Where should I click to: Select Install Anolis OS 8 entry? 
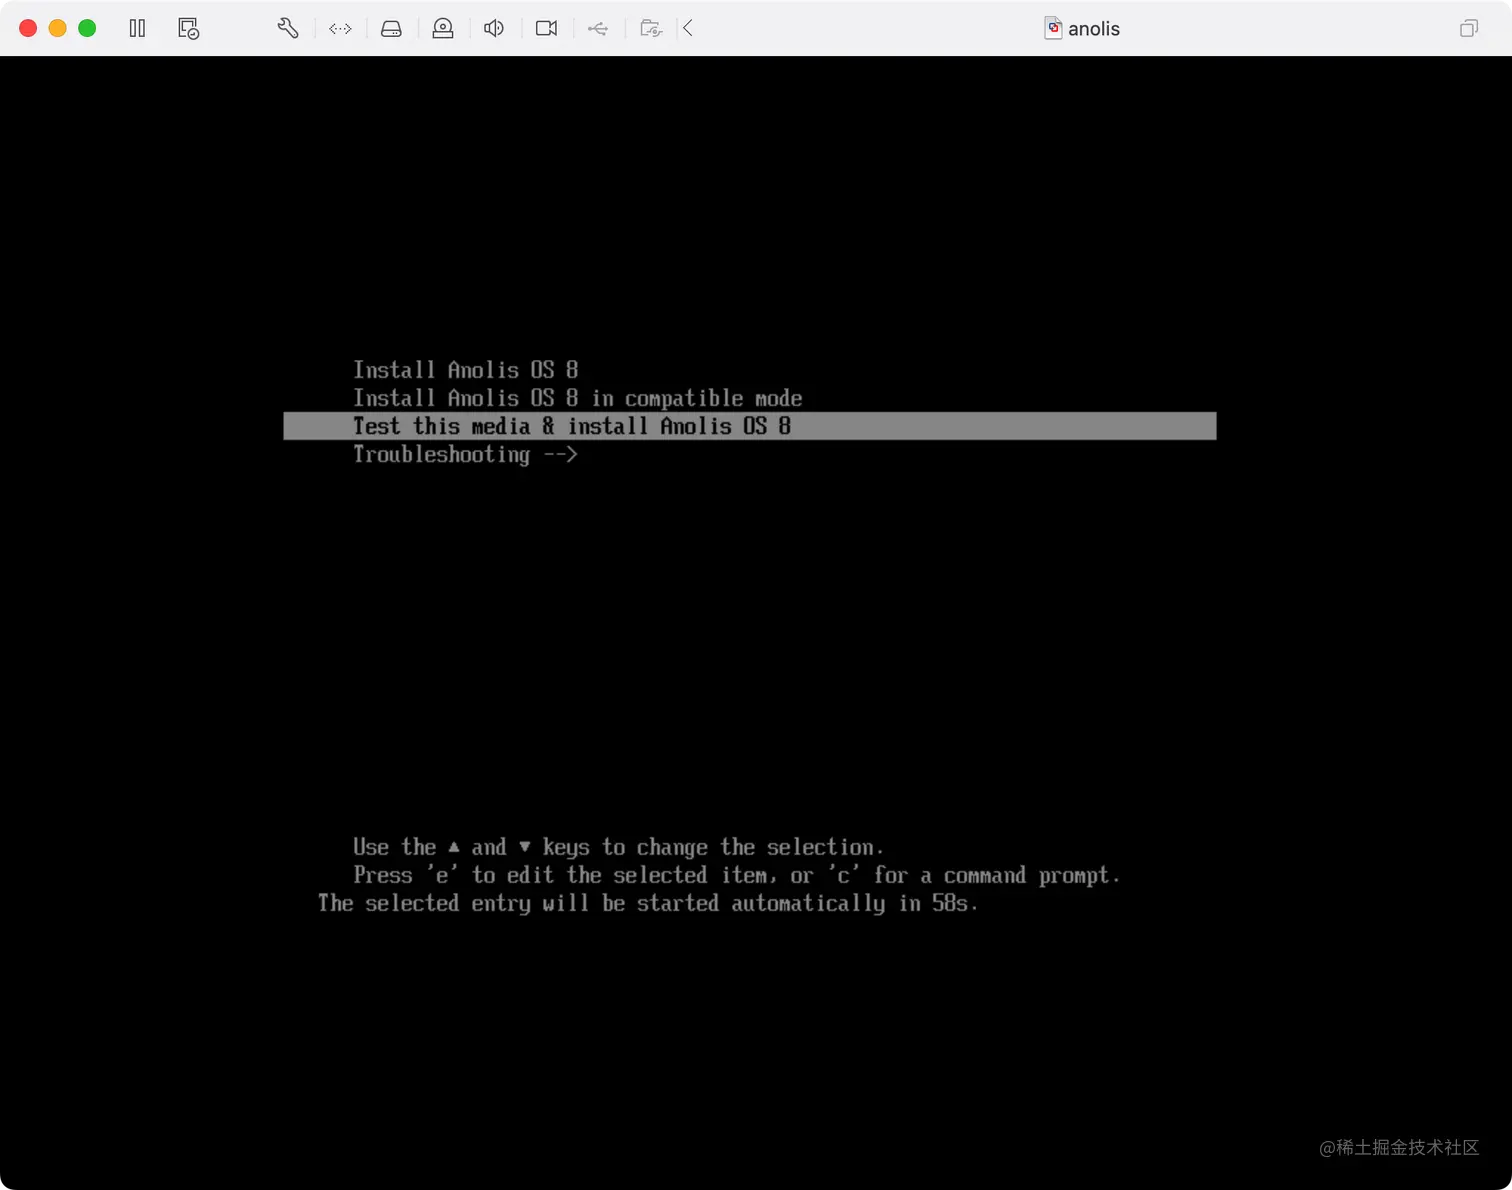[x=466, y=370]
